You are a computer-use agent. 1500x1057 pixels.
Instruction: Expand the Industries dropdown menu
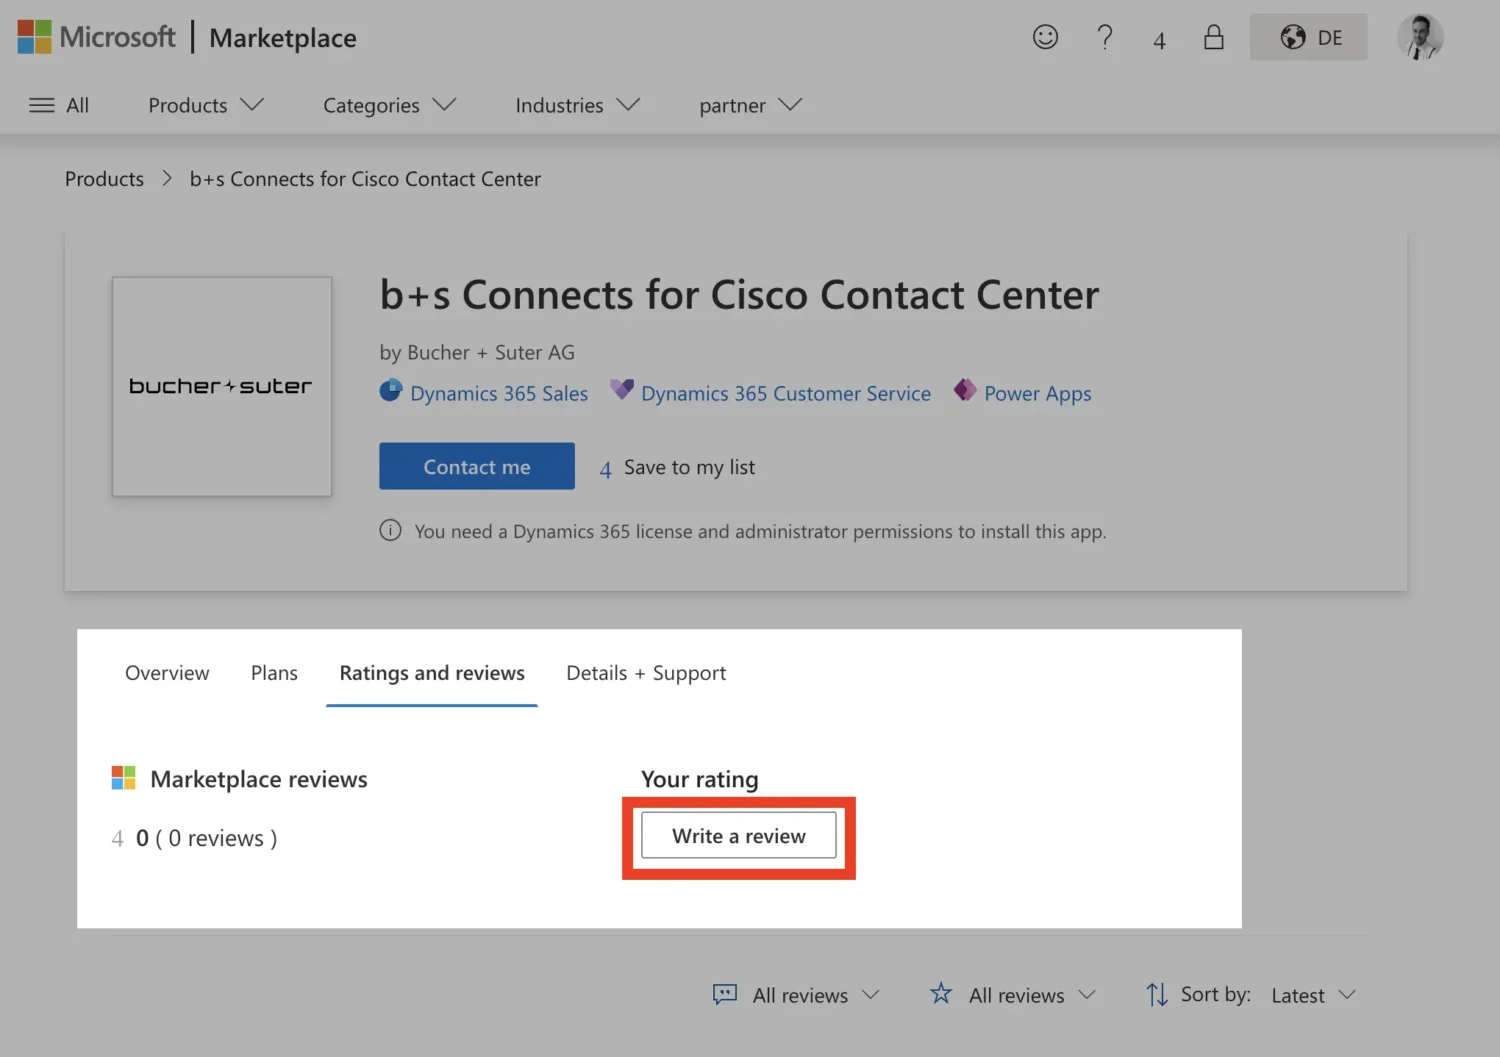[577, 105]
